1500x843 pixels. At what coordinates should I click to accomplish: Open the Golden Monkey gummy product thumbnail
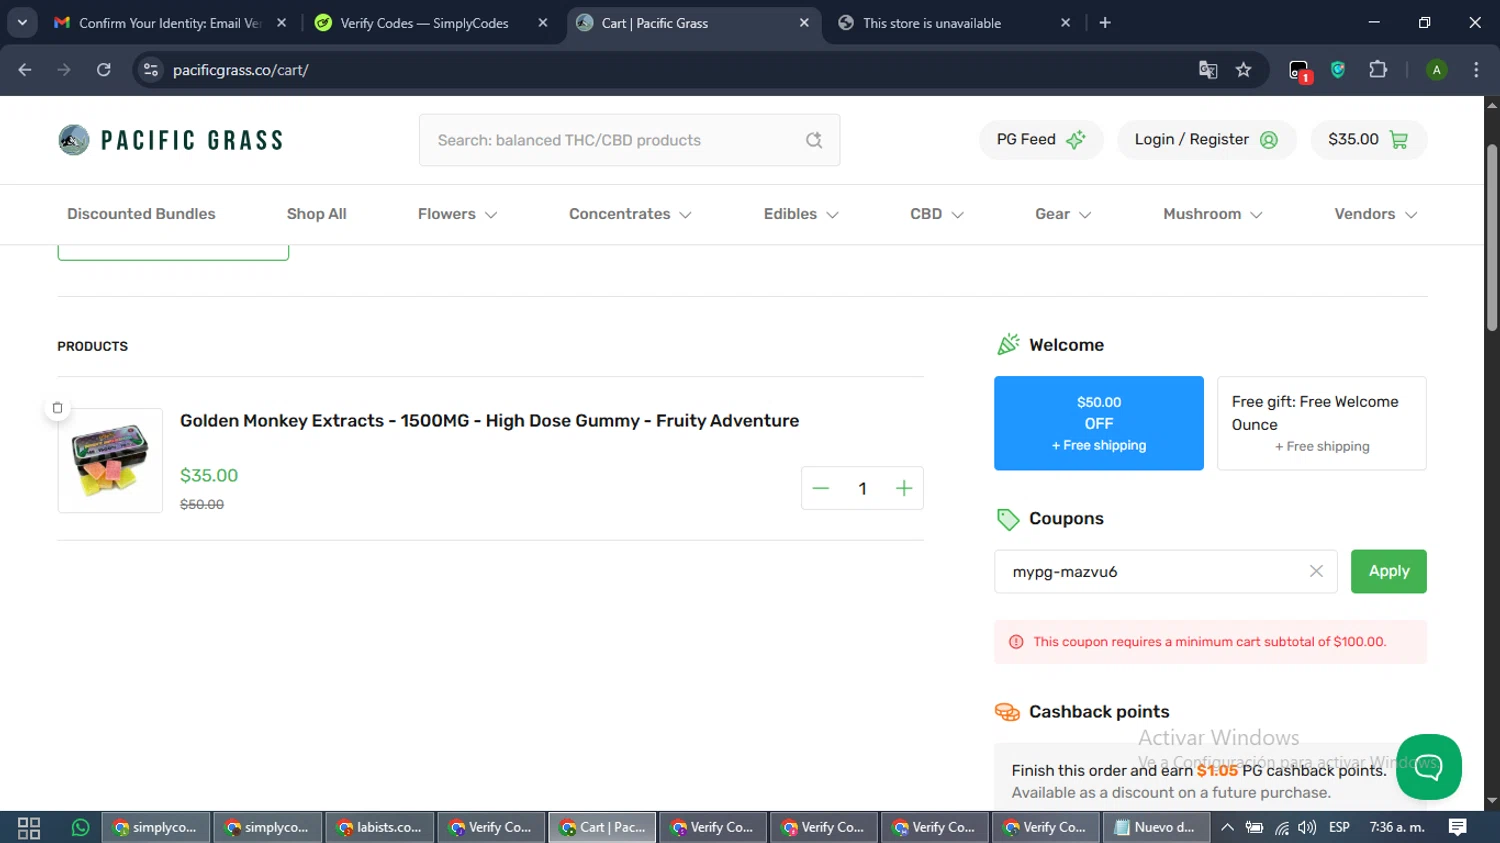click(x=110, y=461)
